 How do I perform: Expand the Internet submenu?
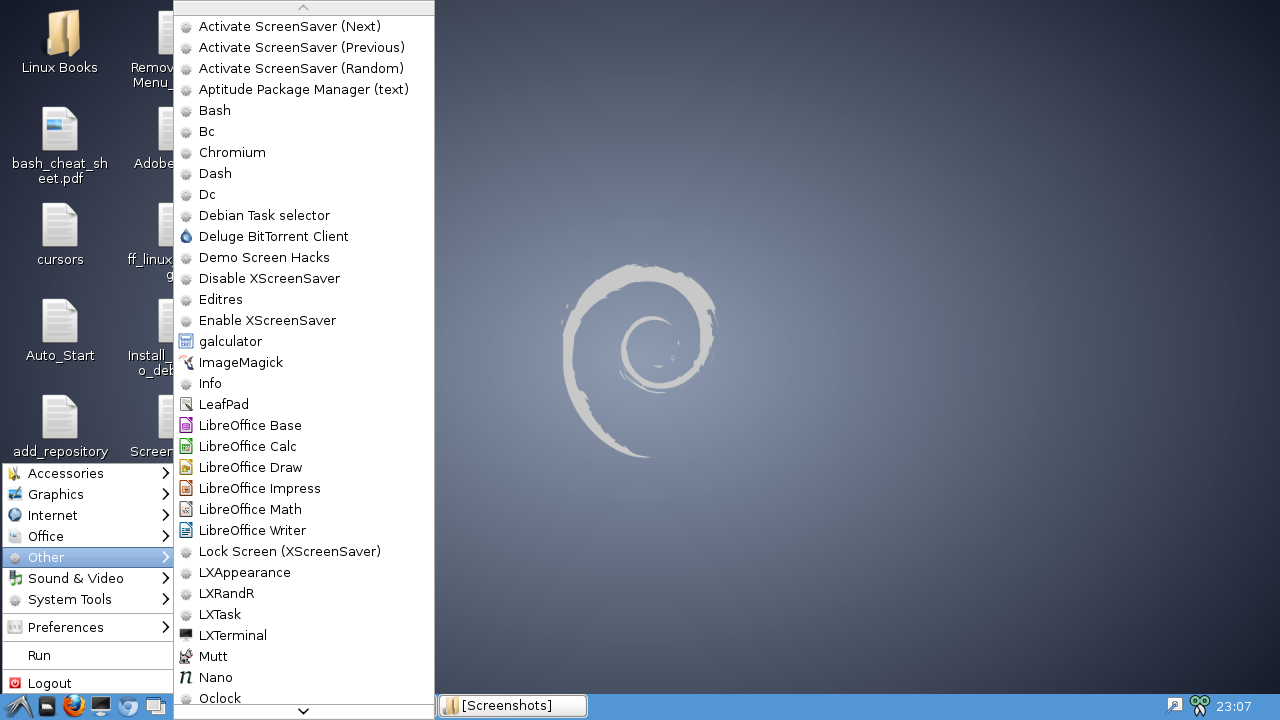pyautogui.click(x=88, y=516)
